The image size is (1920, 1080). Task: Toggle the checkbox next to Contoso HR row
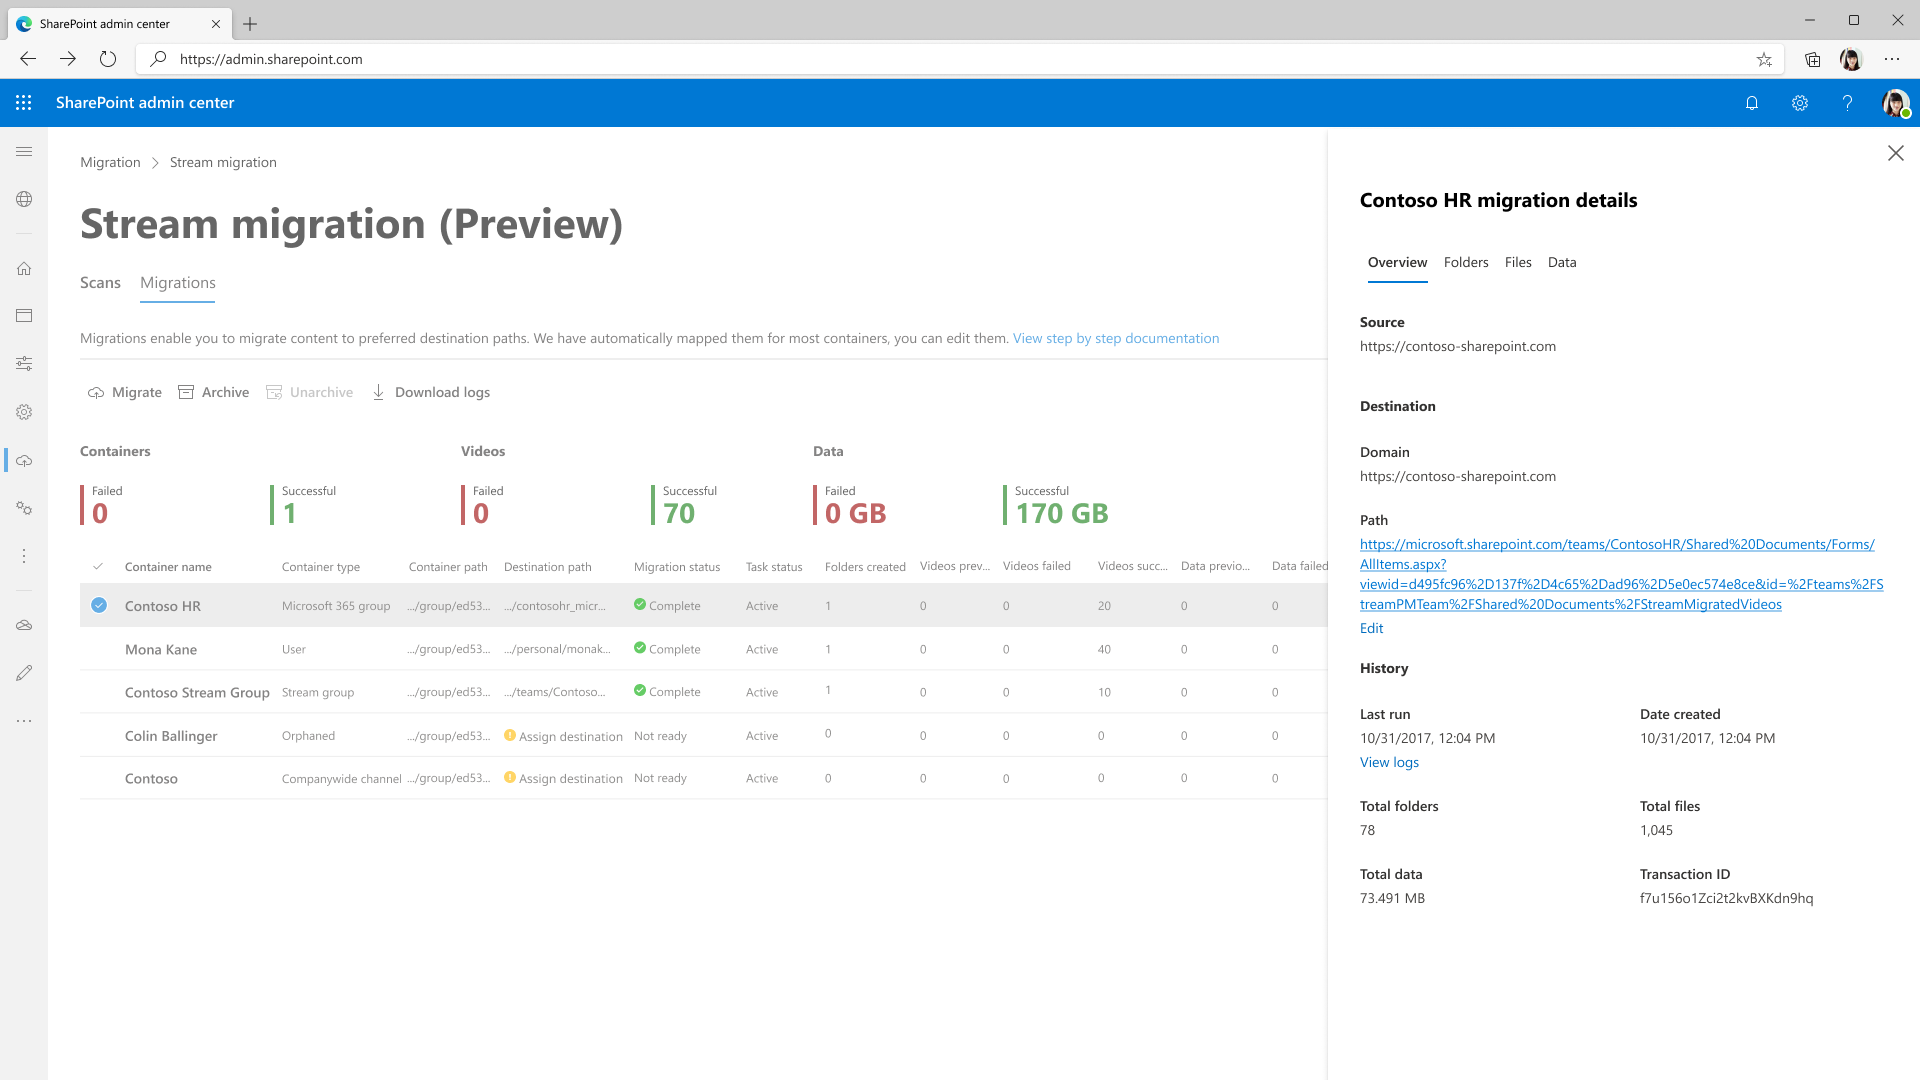(99, 605)
